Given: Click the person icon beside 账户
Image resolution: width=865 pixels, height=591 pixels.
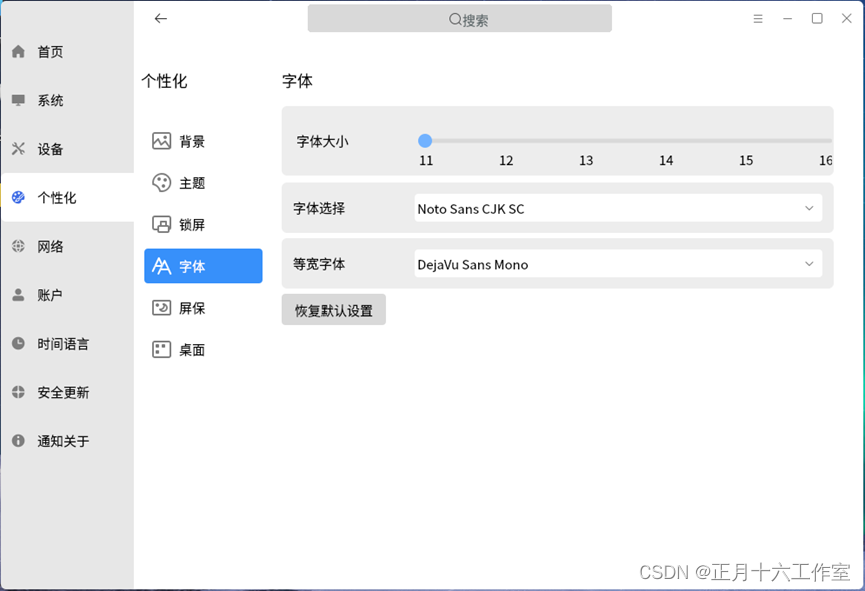Looking at the screenshot, I should (x=18, y=295).
